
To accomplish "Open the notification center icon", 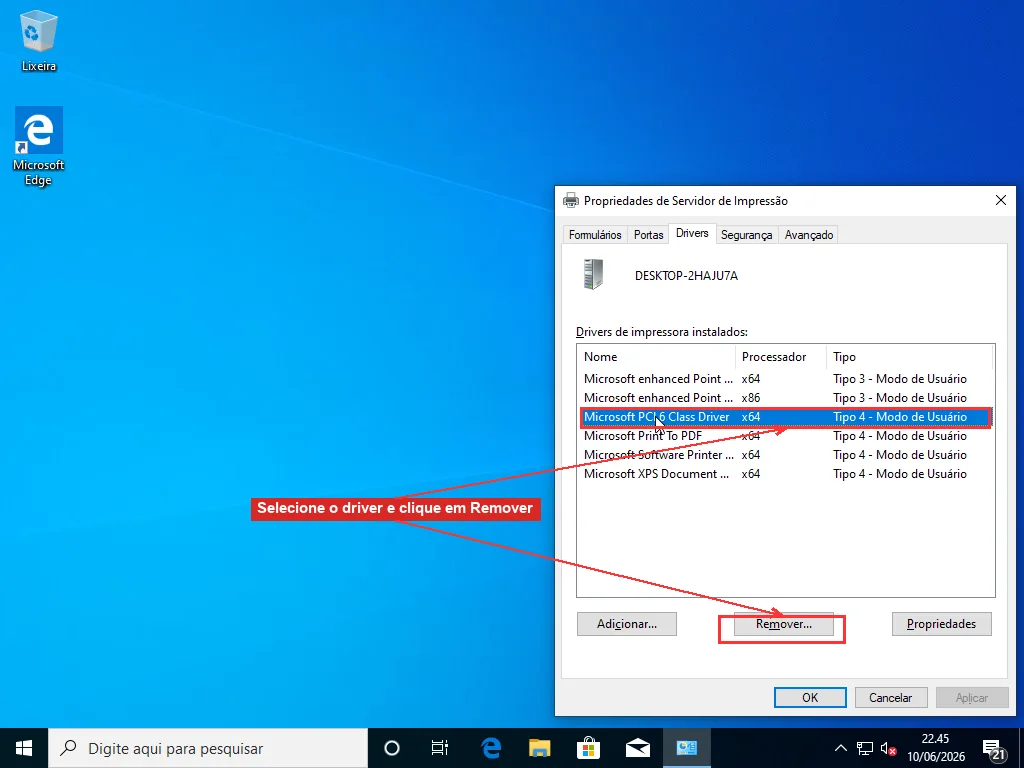I will [992, 750].
